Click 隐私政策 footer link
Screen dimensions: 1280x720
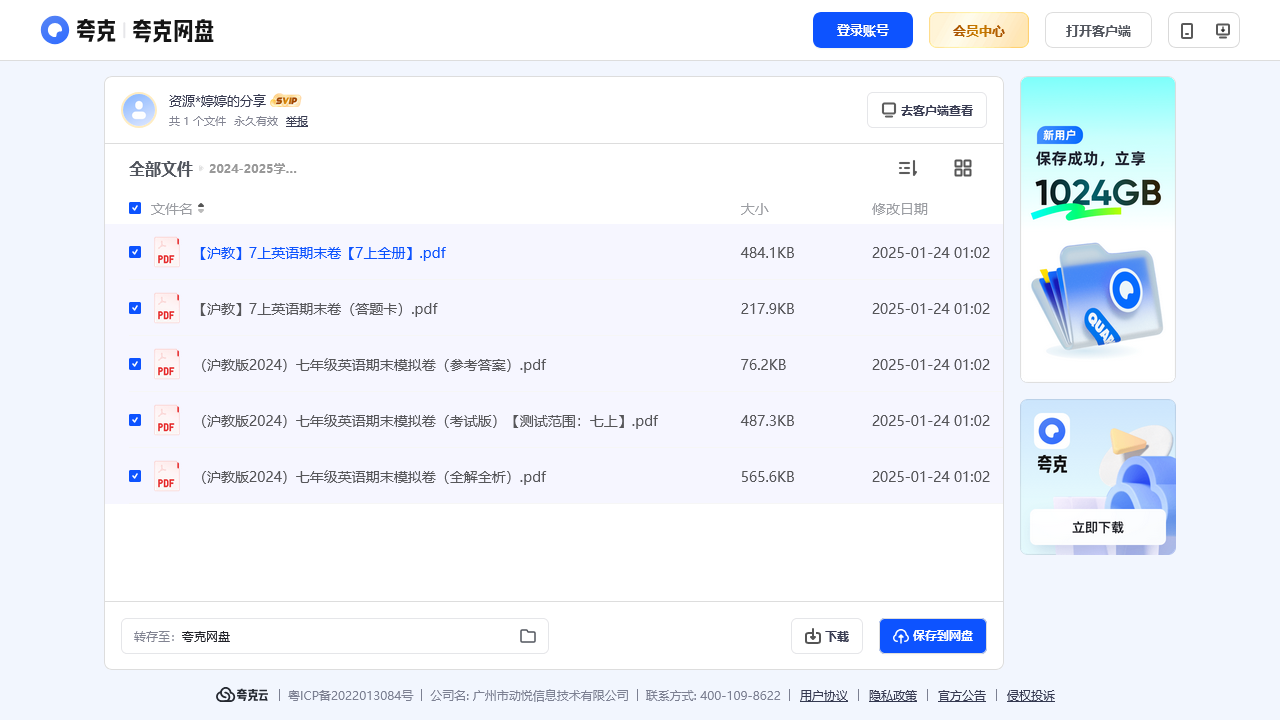893,696
